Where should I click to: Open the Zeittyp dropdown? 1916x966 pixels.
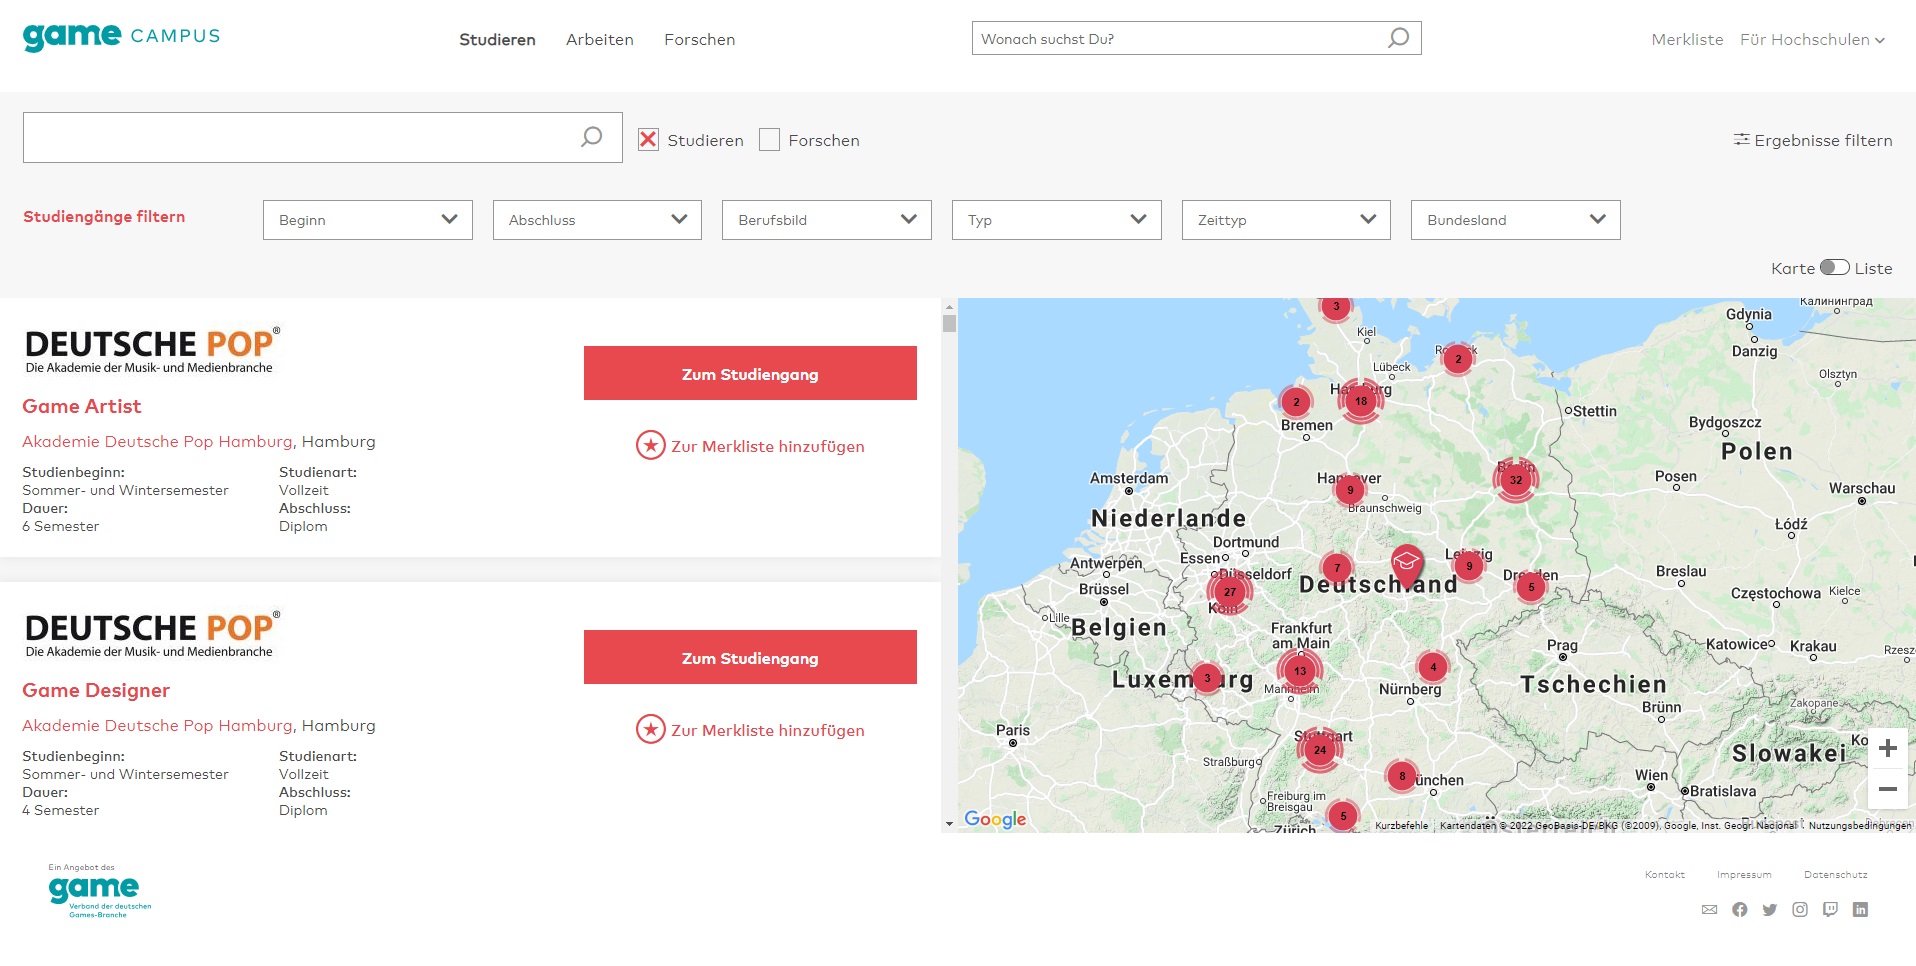pyautogui.click(x=1286, y=220)
